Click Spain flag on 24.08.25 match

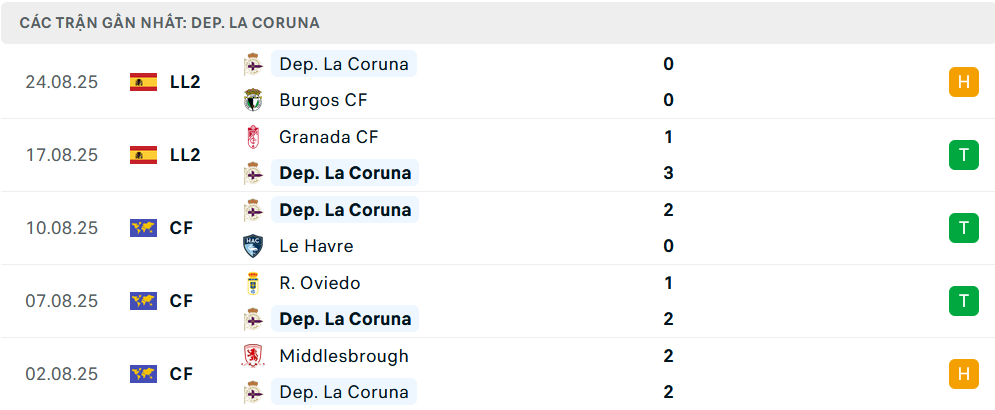tap(144, 82)
